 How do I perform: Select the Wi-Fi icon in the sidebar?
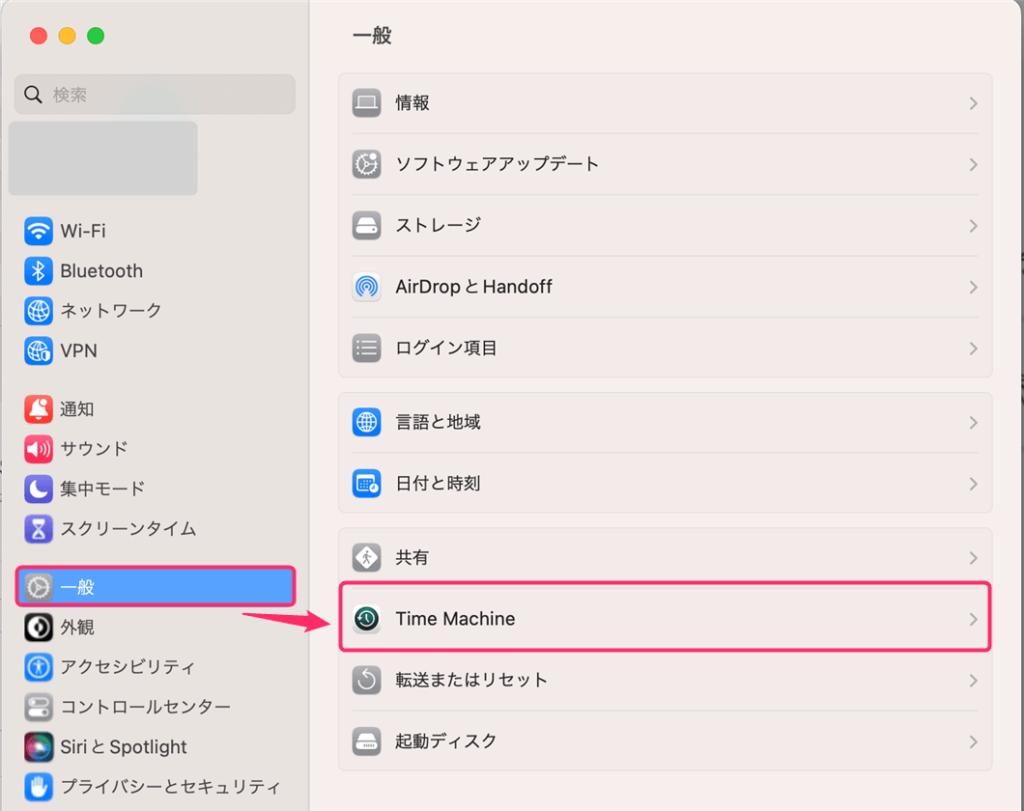(x=36, y=231)
